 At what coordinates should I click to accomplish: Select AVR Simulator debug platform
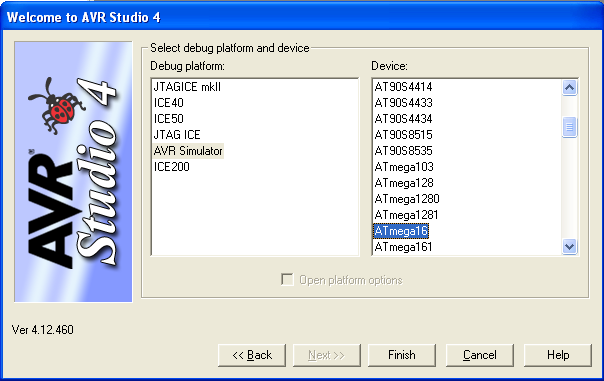point(188,151)
